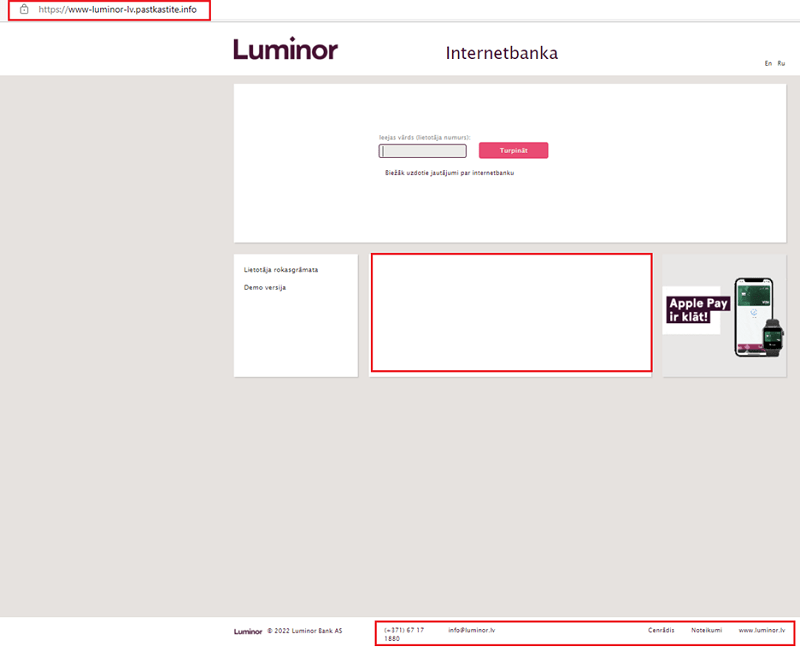This screenshot has height=652, width=800.
Task: Open Demo versija link
Action: click(x=265, y=288)
